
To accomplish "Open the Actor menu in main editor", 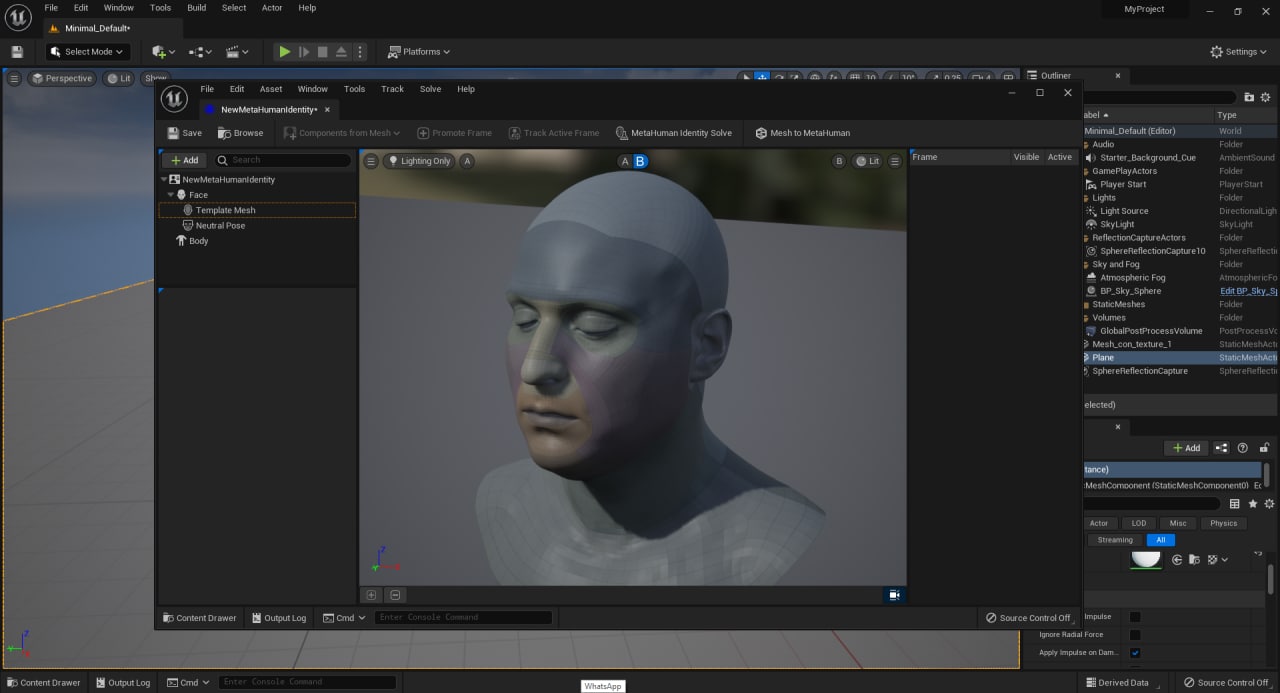I will (272, 7).
